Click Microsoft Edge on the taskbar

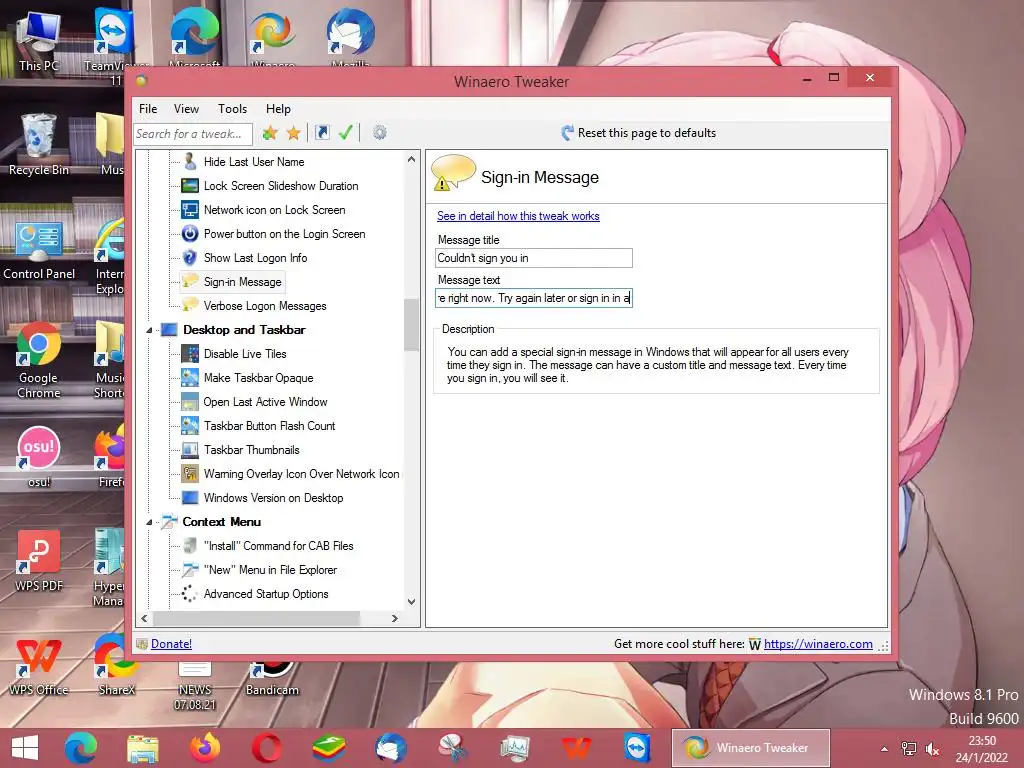tap(81, 748)
